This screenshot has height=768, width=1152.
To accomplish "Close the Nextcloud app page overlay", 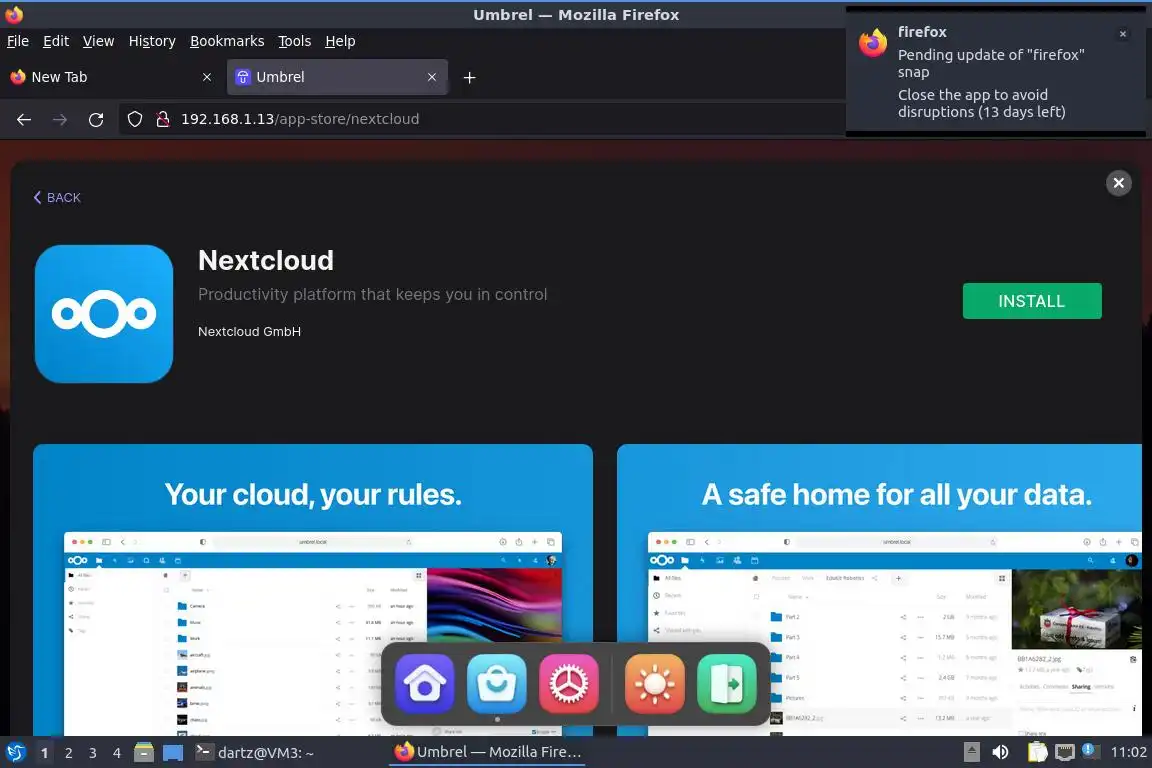I will point(1118,183).
